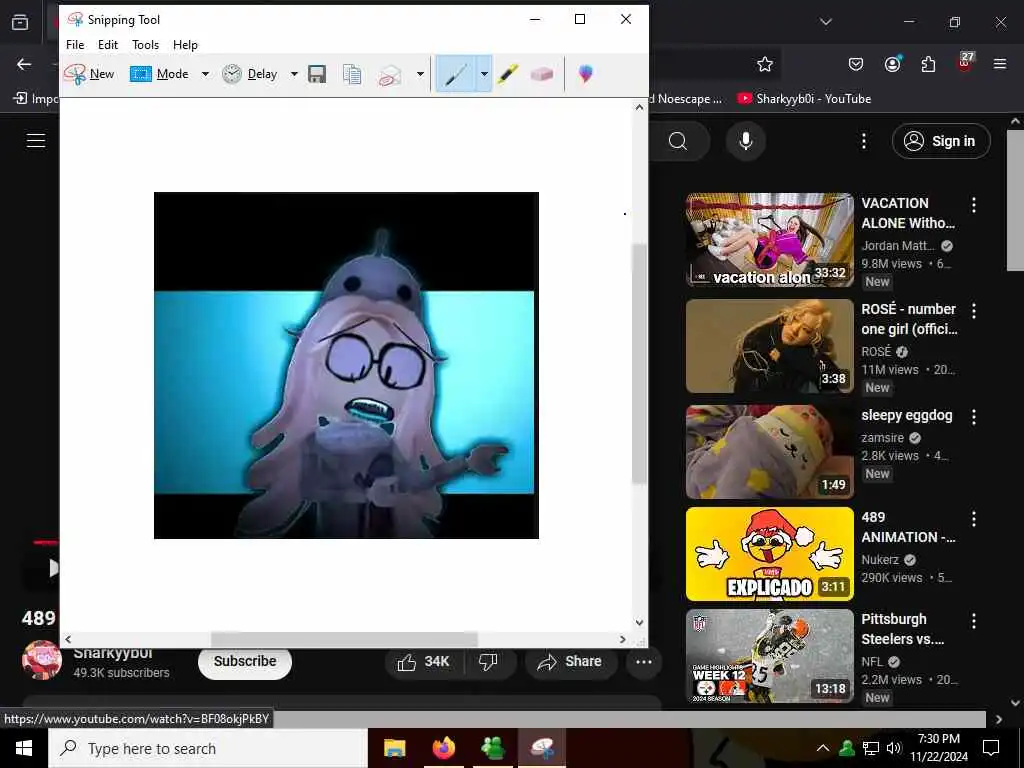This screenshot has width=1024, height=768.
Task: Open the File menu in Snipping Tool
Action: click(x=75, y=44)
